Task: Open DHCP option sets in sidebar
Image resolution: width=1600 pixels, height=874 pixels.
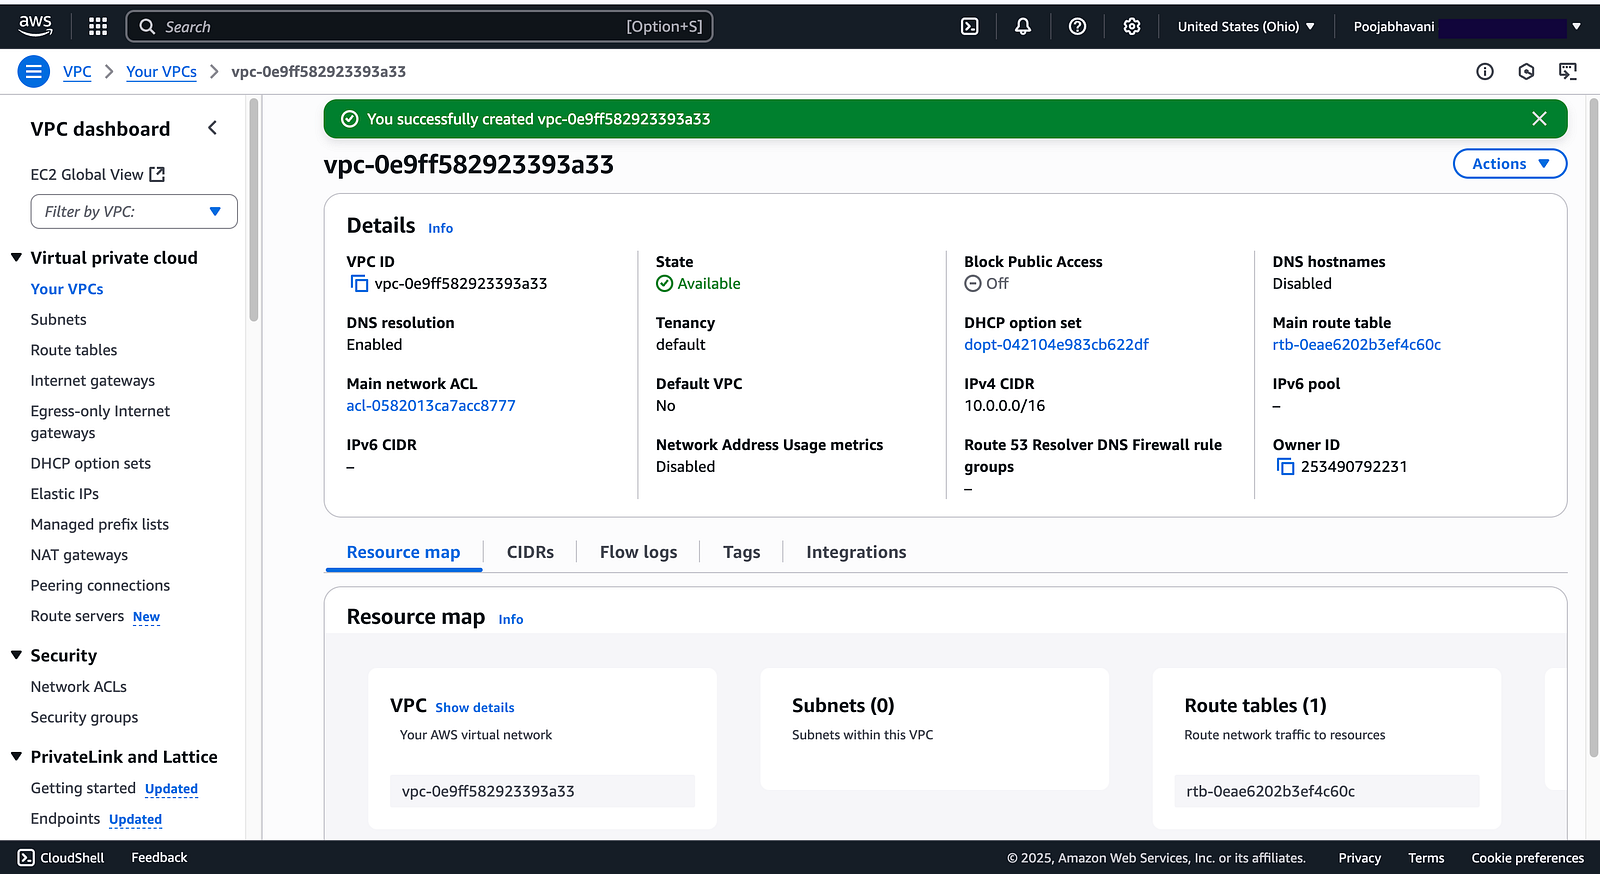Action: [x=91, y=464]
